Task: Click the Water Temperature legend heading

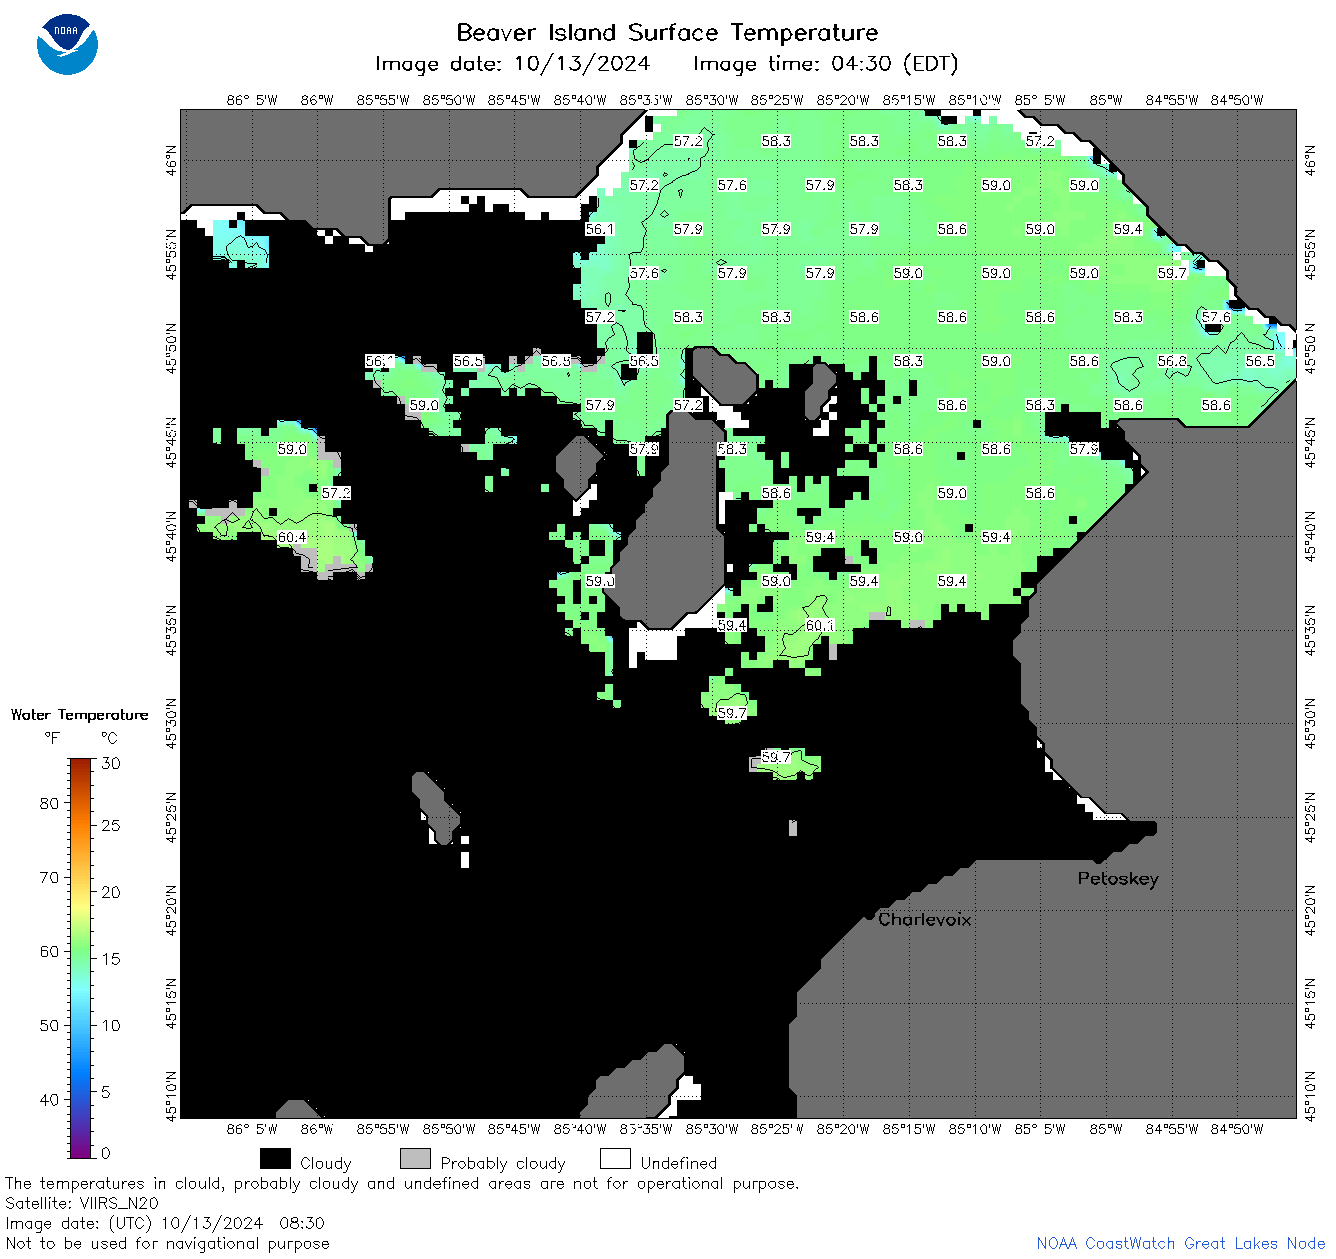Action: [80, 715]
